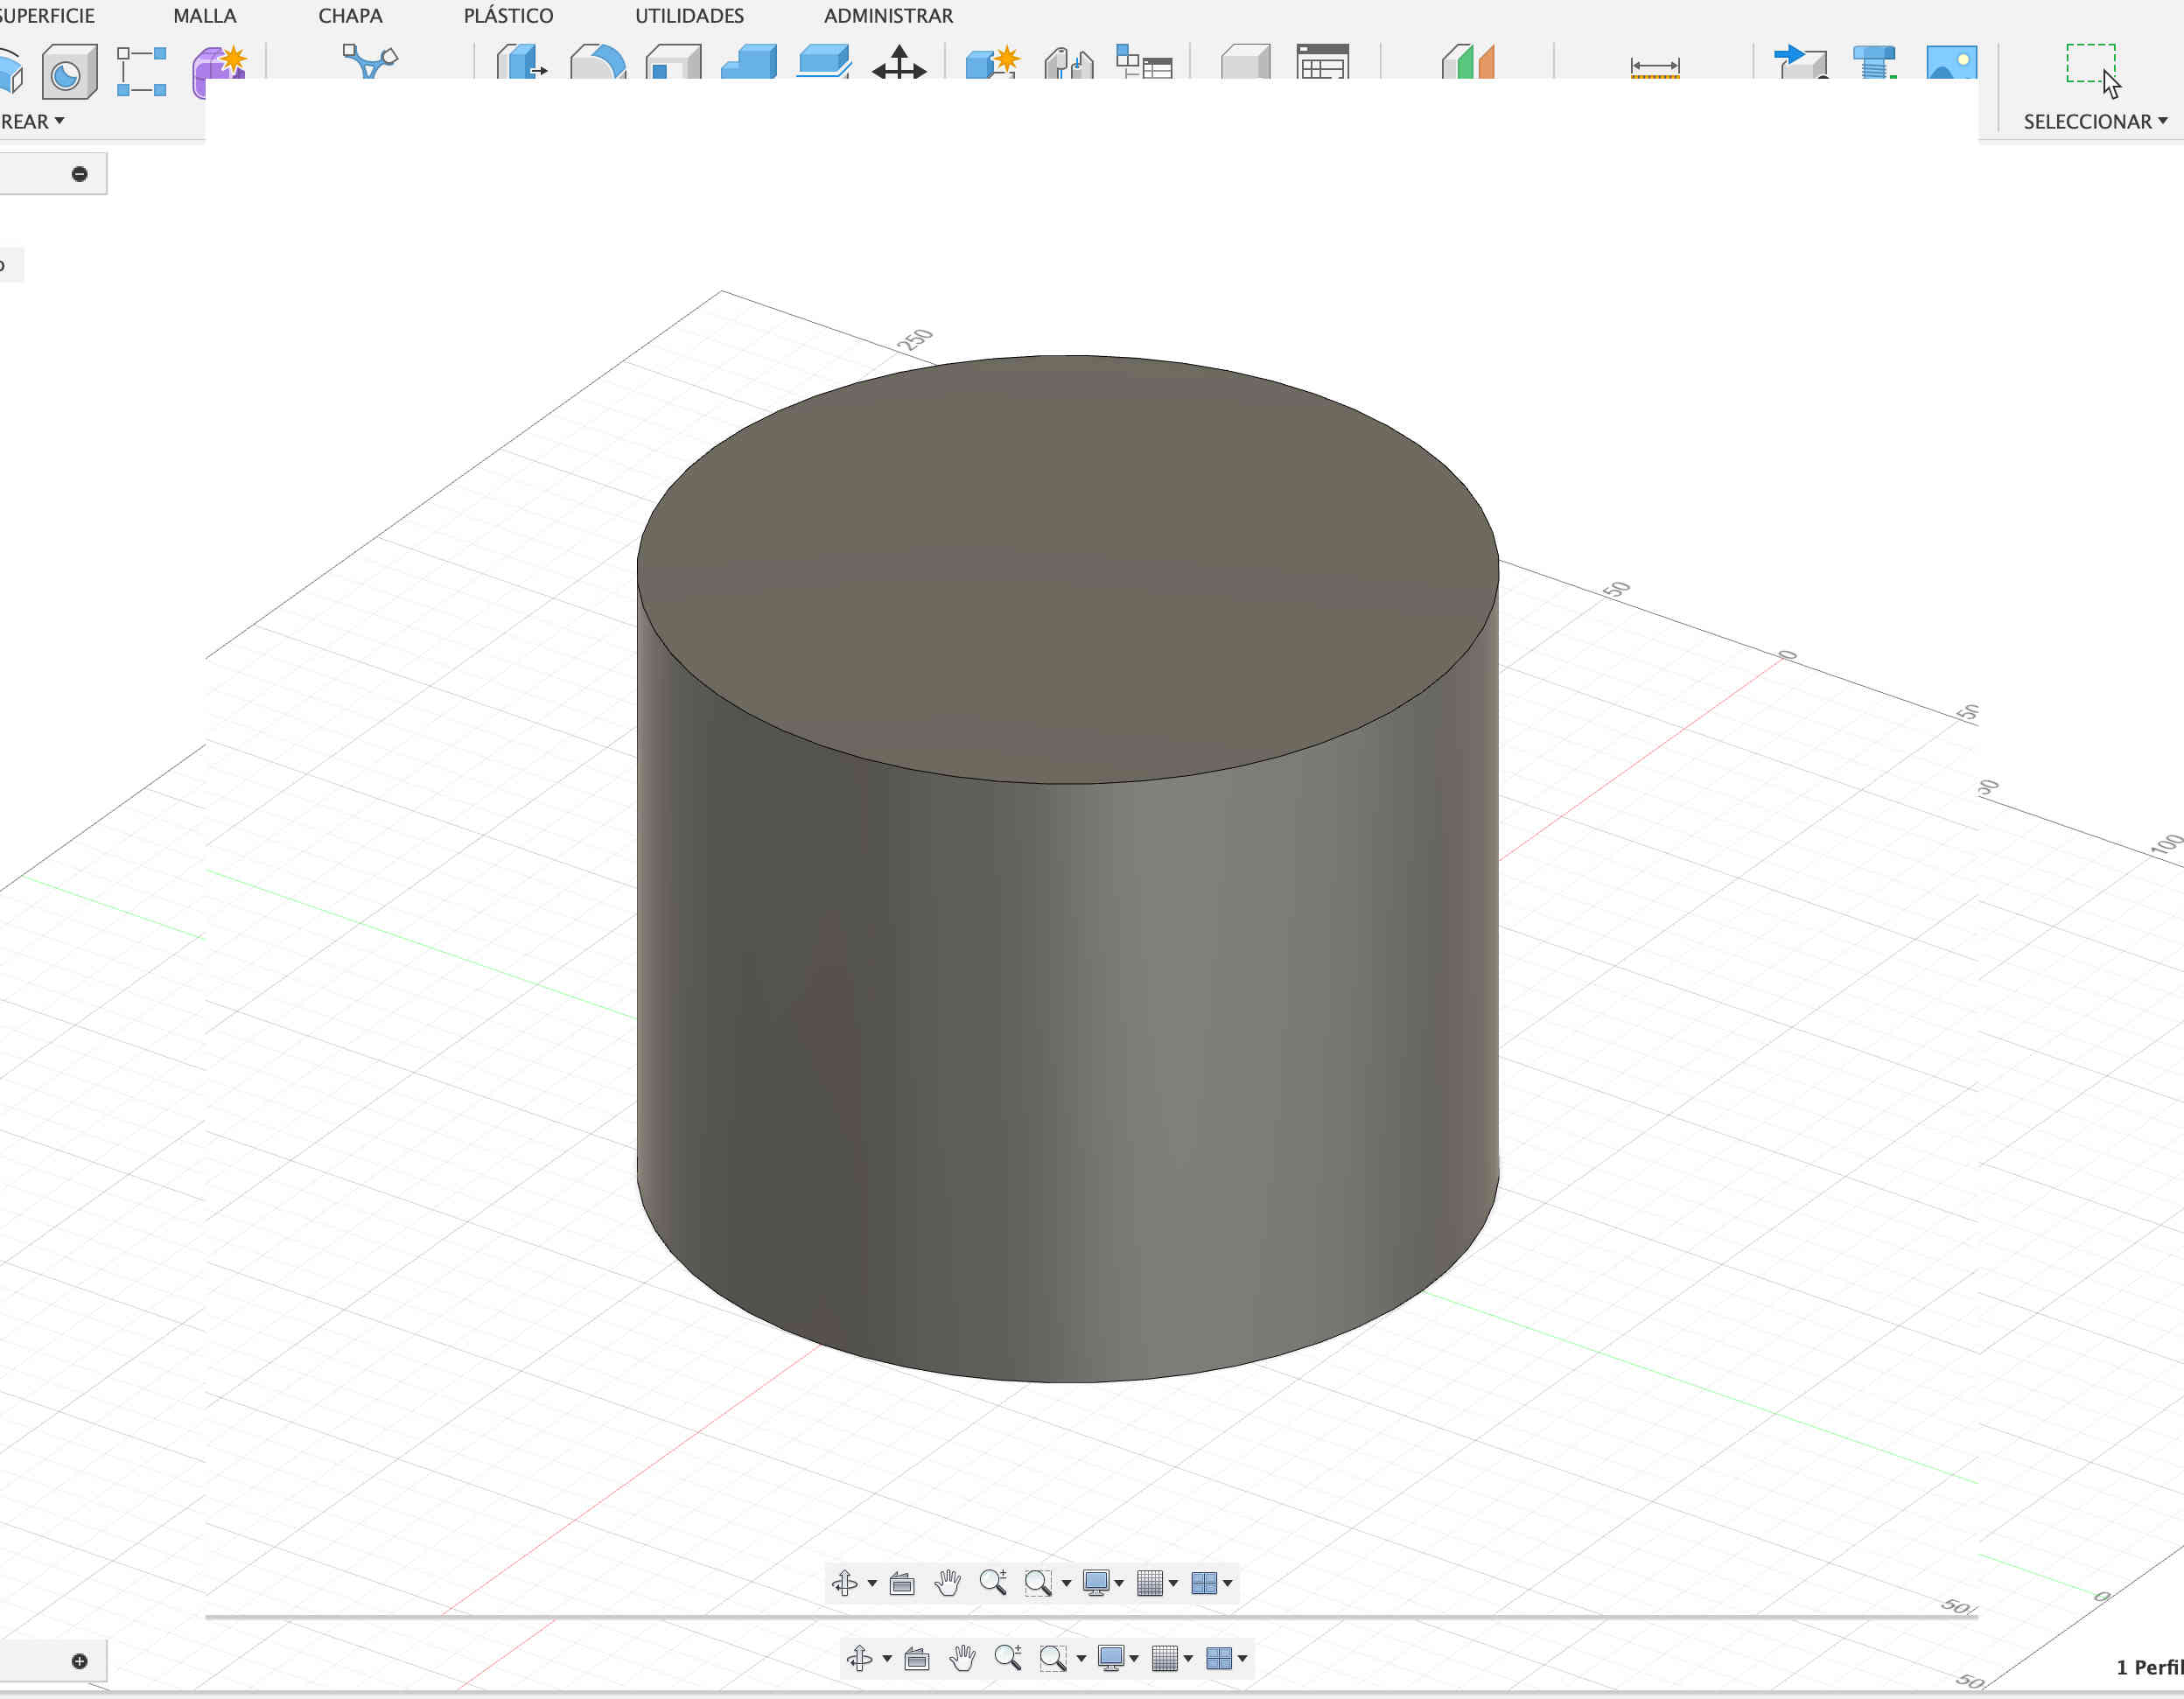Click Zoom Window in lower navigation bar
The width and height of the screenshot is (2184, 1699).
(1053, 1658)
